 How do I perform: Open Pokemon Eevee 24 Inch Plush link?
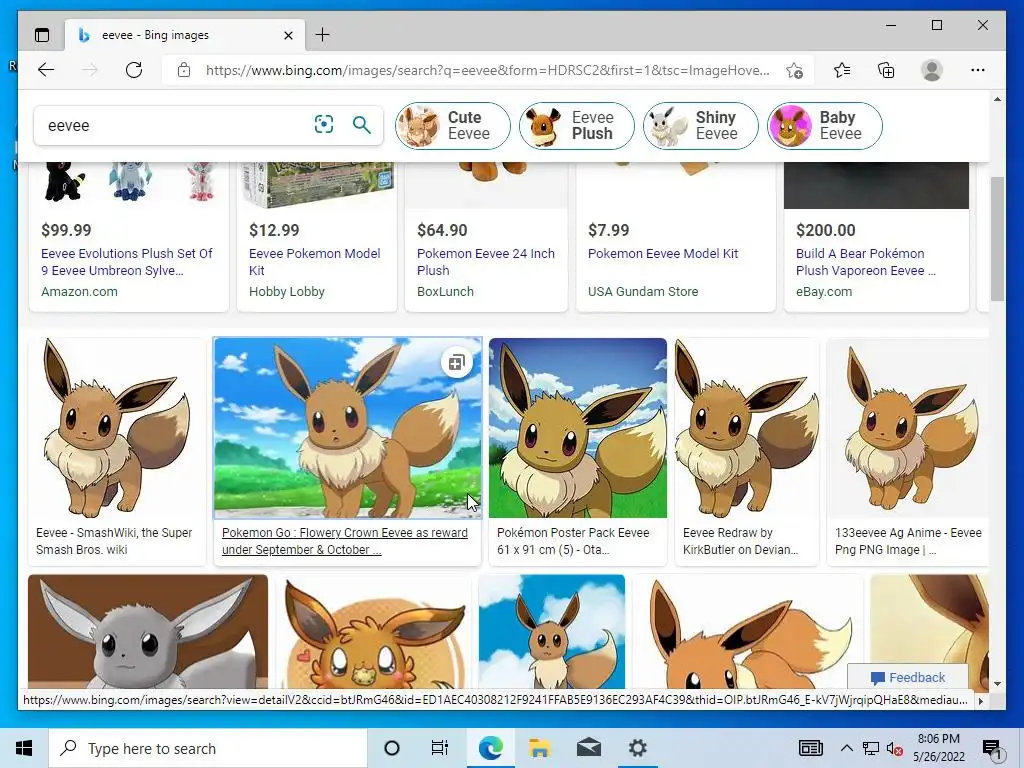click(485, 262)
